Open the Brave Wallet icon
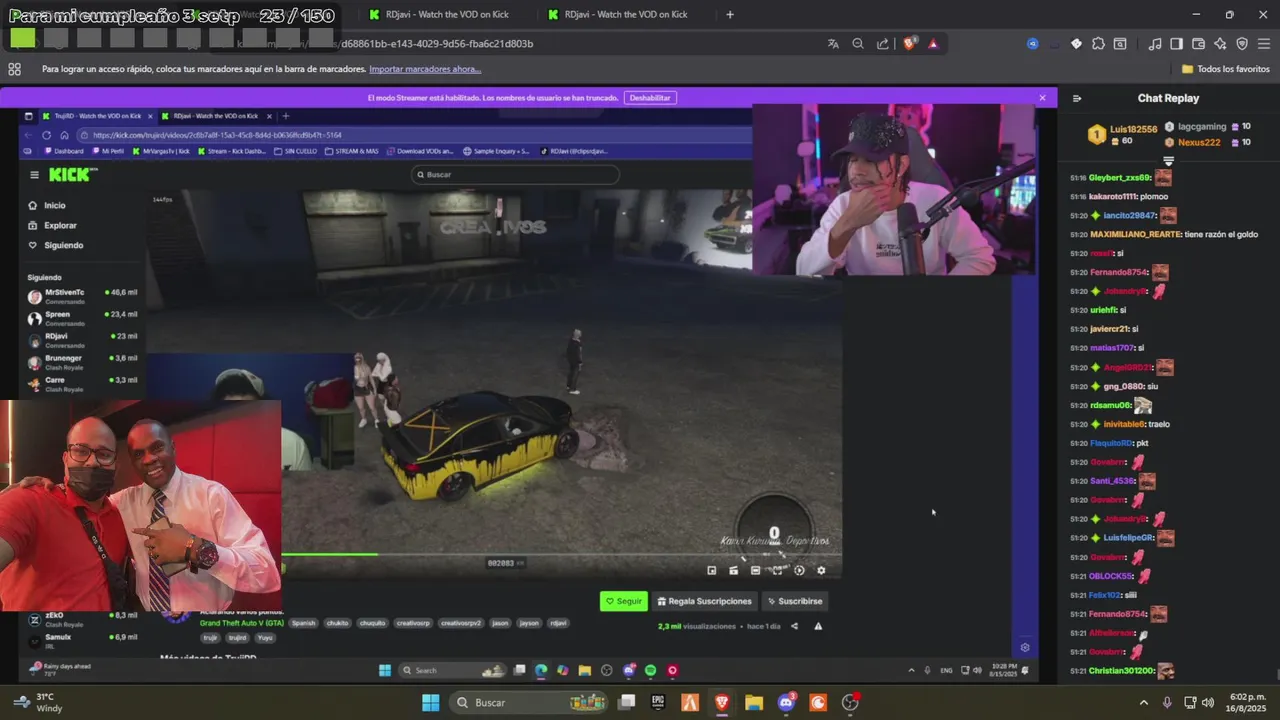Image resolution: width=1280 pixels, height=720 pixels. click(1198, 44)
